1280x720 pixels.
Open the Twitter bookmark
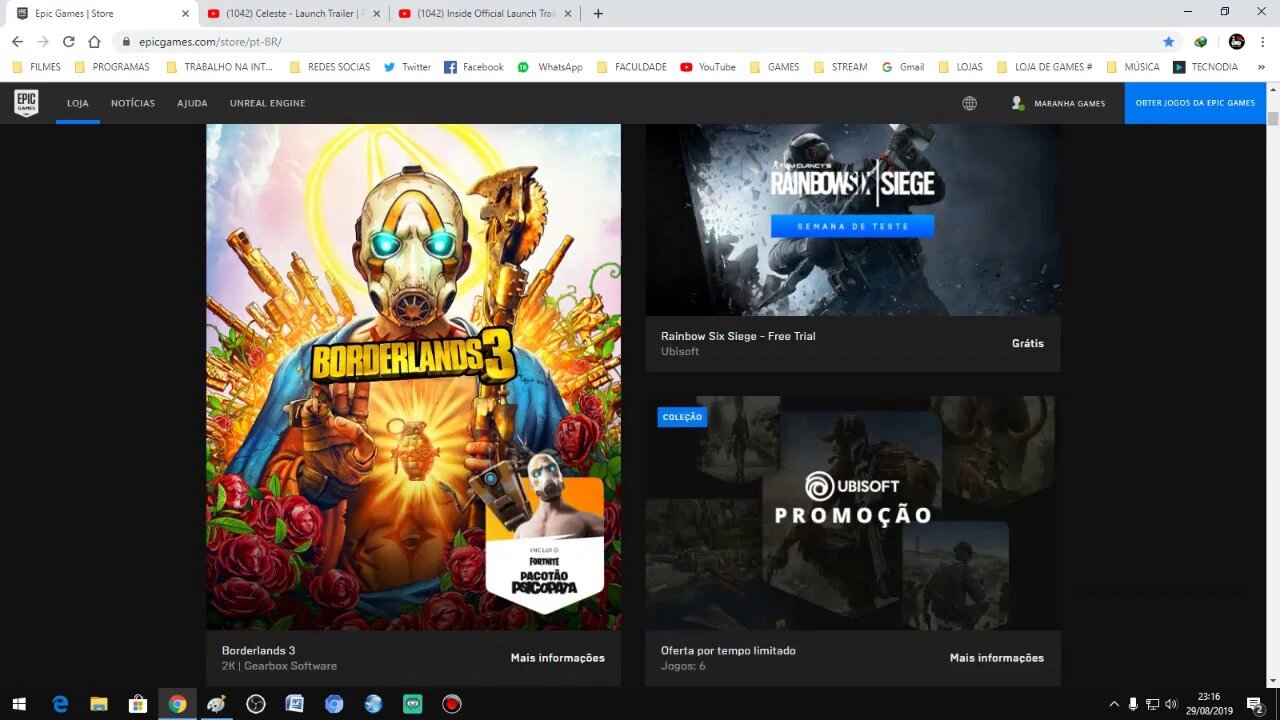coord(407,67)
